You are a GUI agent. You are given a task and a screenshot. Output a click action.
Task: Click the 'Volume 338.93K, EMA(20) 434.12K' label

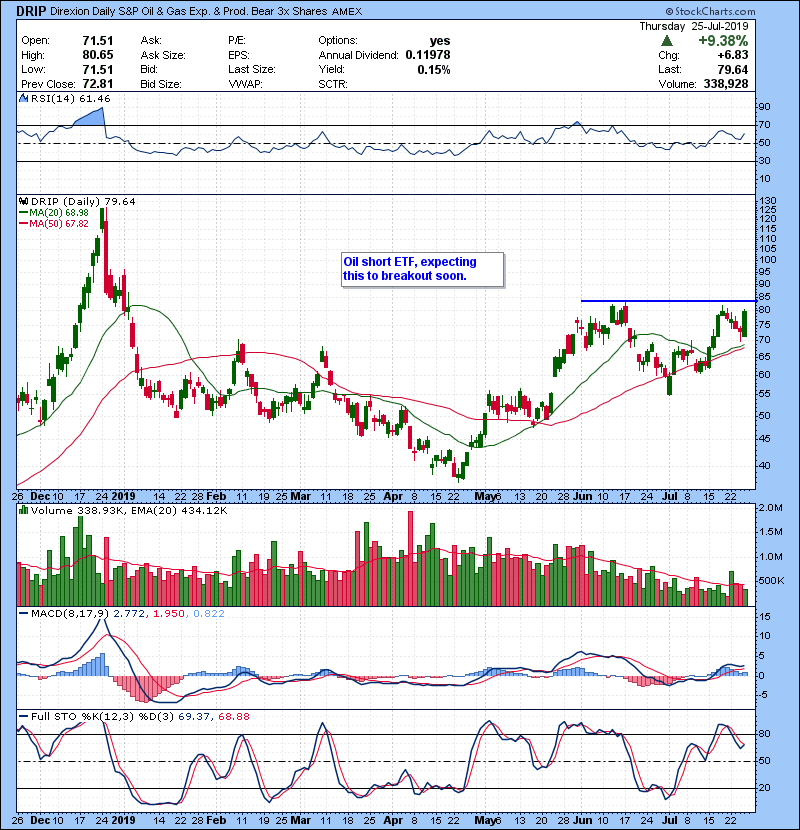[129, 510]
